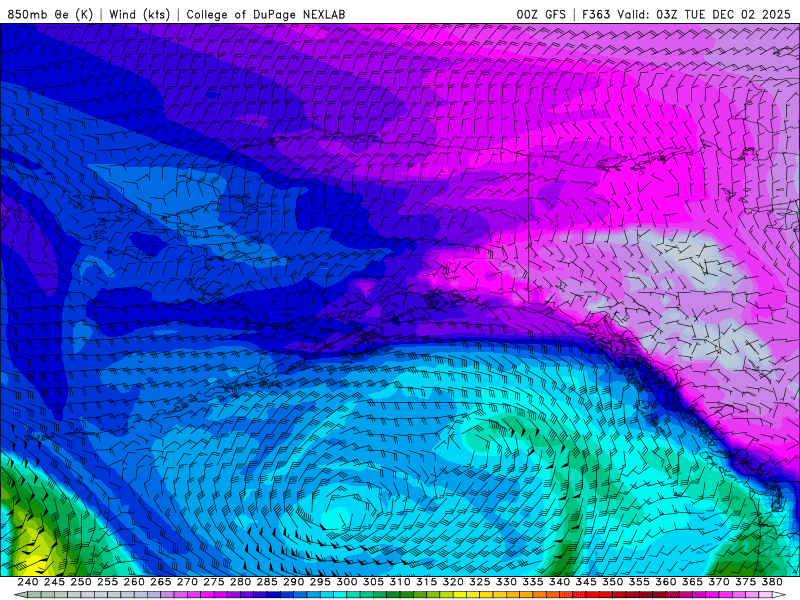Click the 295 value on the color scale
Viewport: 800px width, 600px height.
(x=320, y=582)
